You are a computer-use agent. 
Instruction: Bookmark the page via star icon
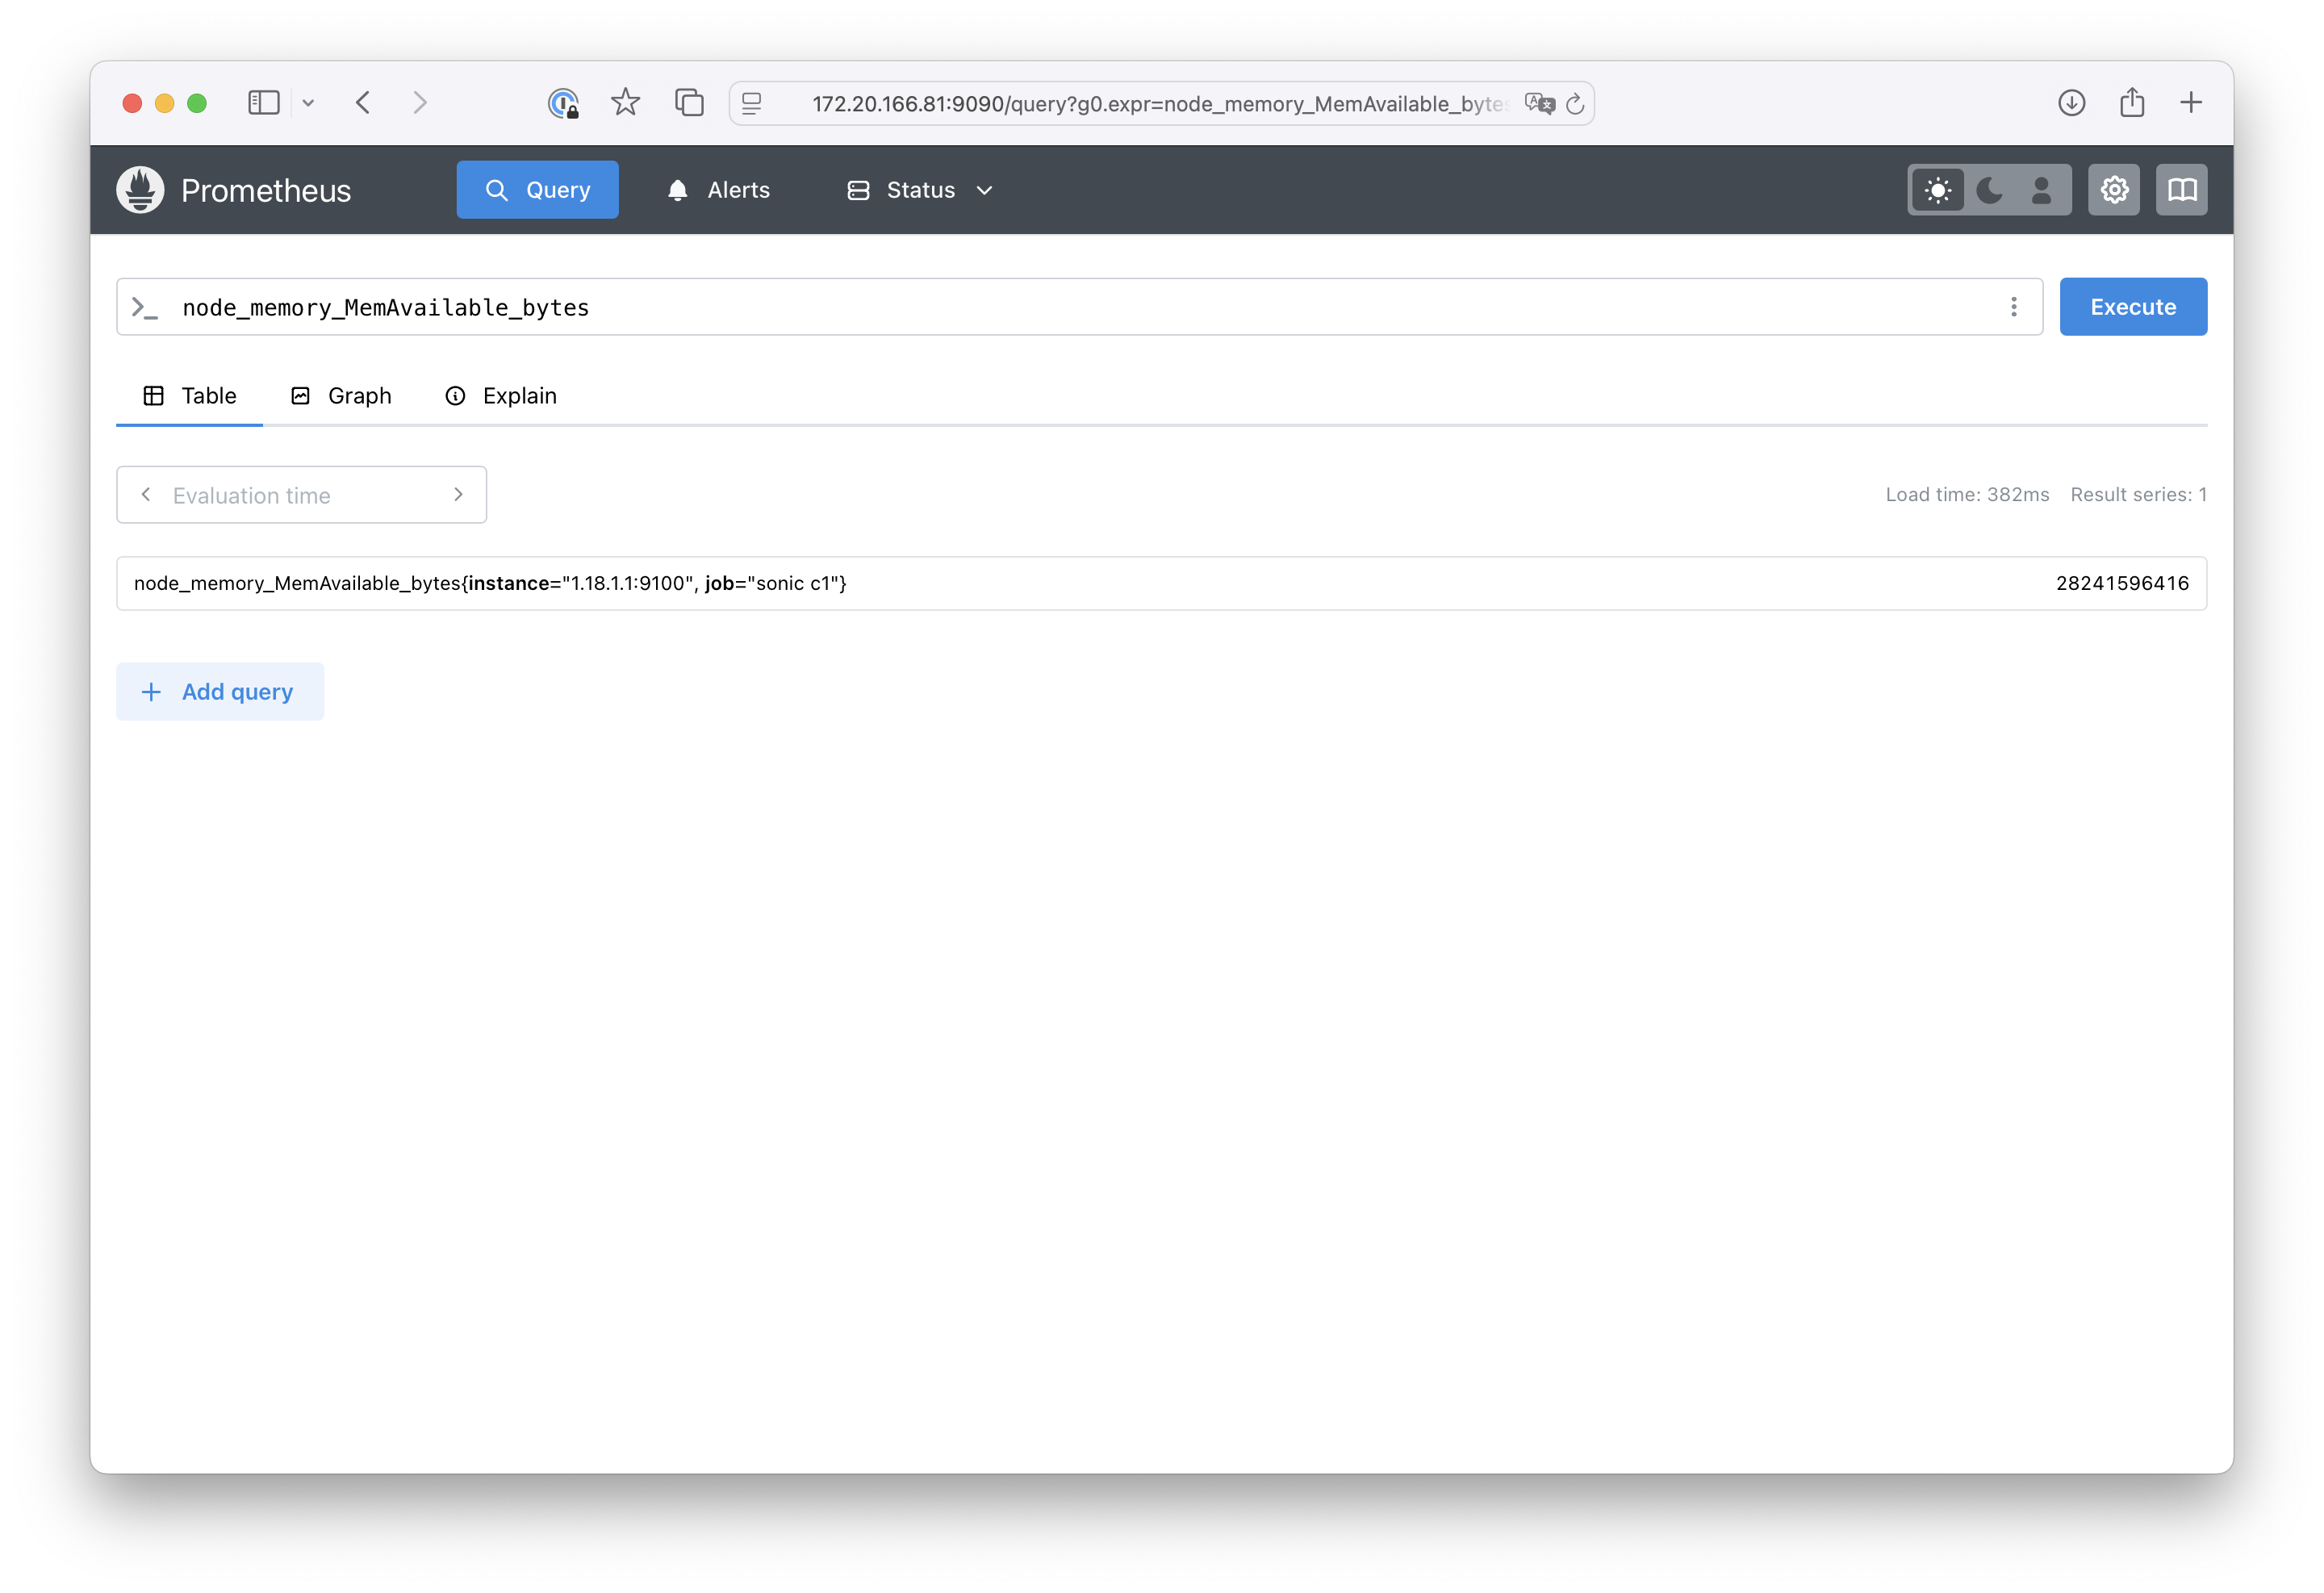click(625, 102)
